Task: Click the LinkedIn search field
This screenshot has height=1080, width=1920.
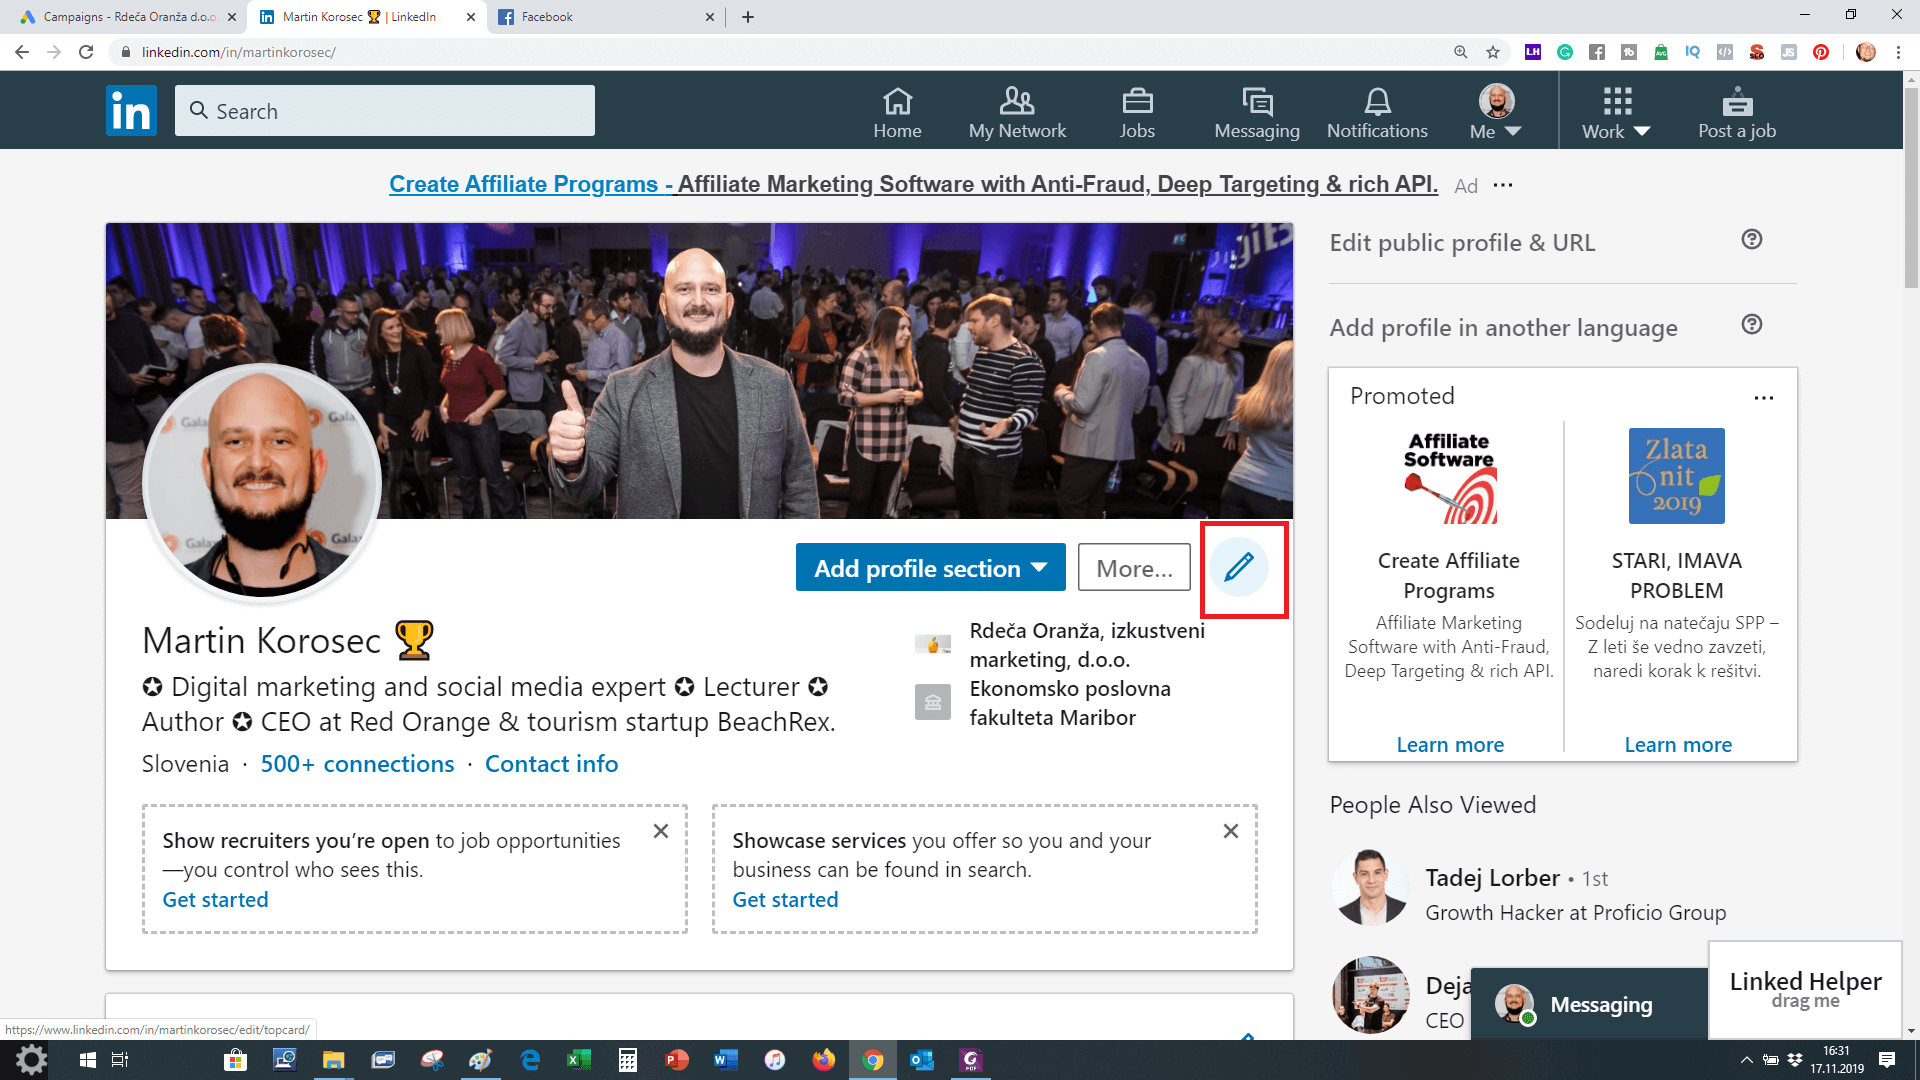Action: (x=385, y=111)
